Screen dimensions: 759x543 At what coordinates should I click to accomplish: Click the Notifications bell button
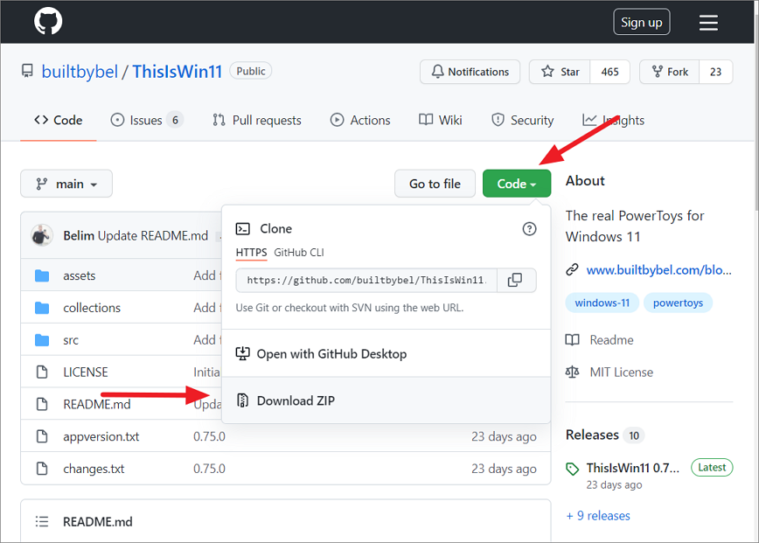(470, 72)
